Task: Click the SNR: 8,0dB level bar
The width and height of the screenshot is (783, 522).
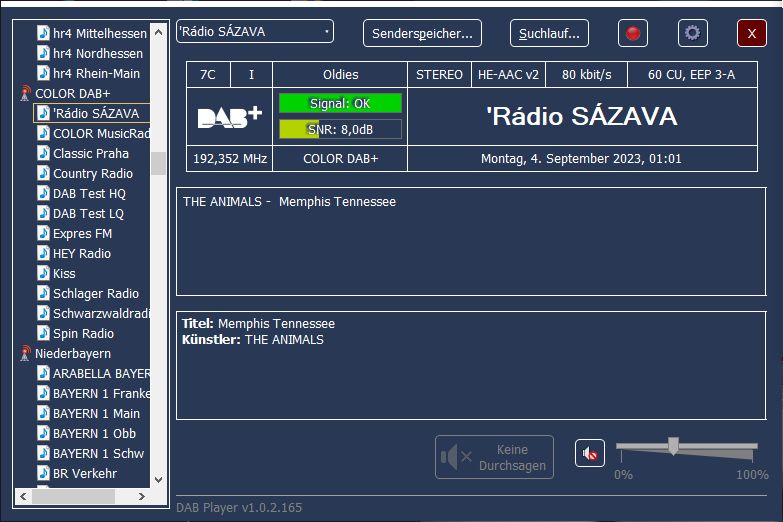Action: coord(340,129)
